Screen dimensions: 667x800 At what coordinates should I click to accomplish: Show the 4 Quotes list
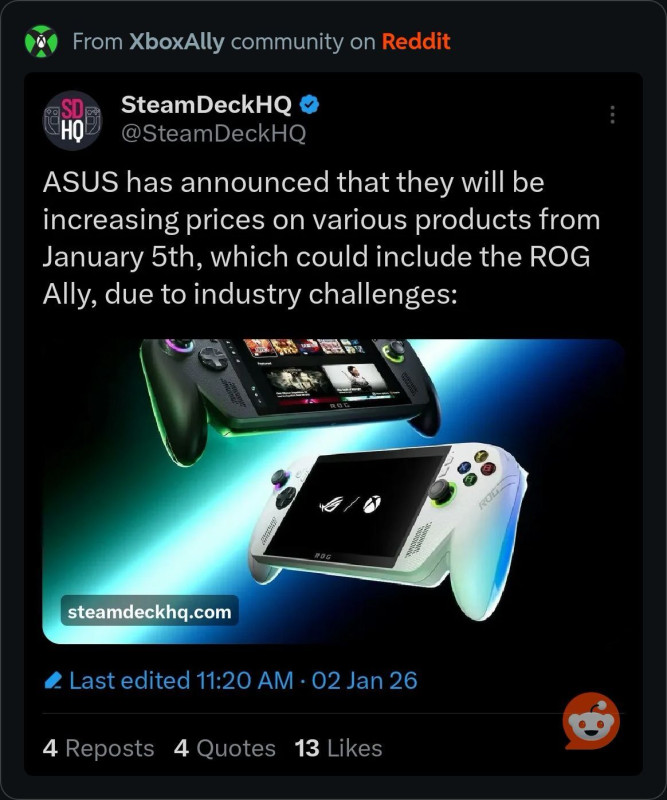tap(224, 748)
